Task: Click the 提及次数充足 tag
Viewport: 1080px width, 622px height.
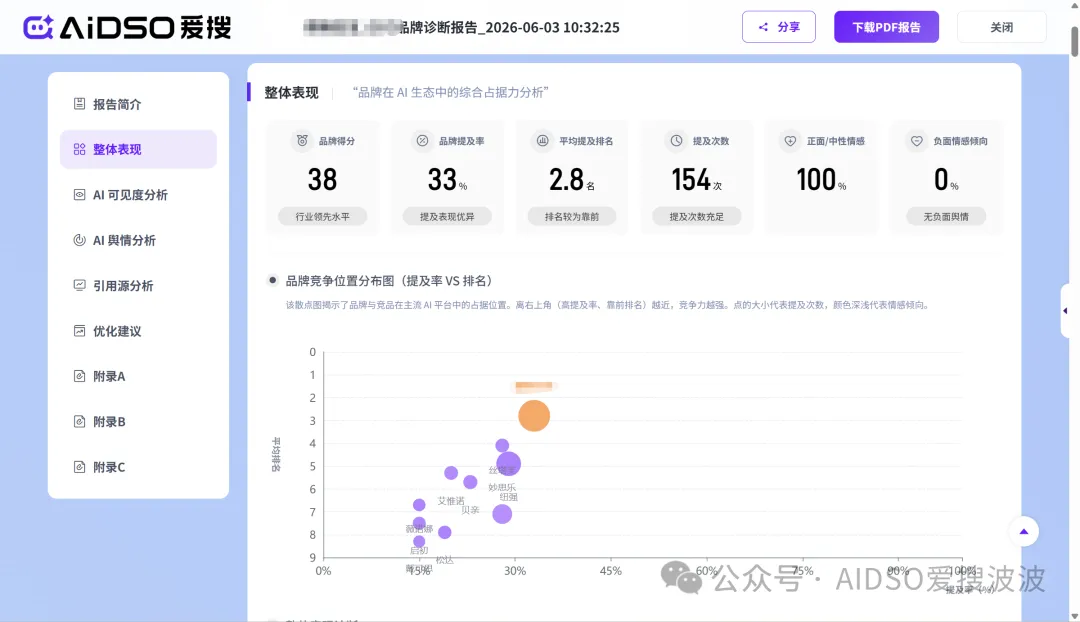Action: coord(696,216)
